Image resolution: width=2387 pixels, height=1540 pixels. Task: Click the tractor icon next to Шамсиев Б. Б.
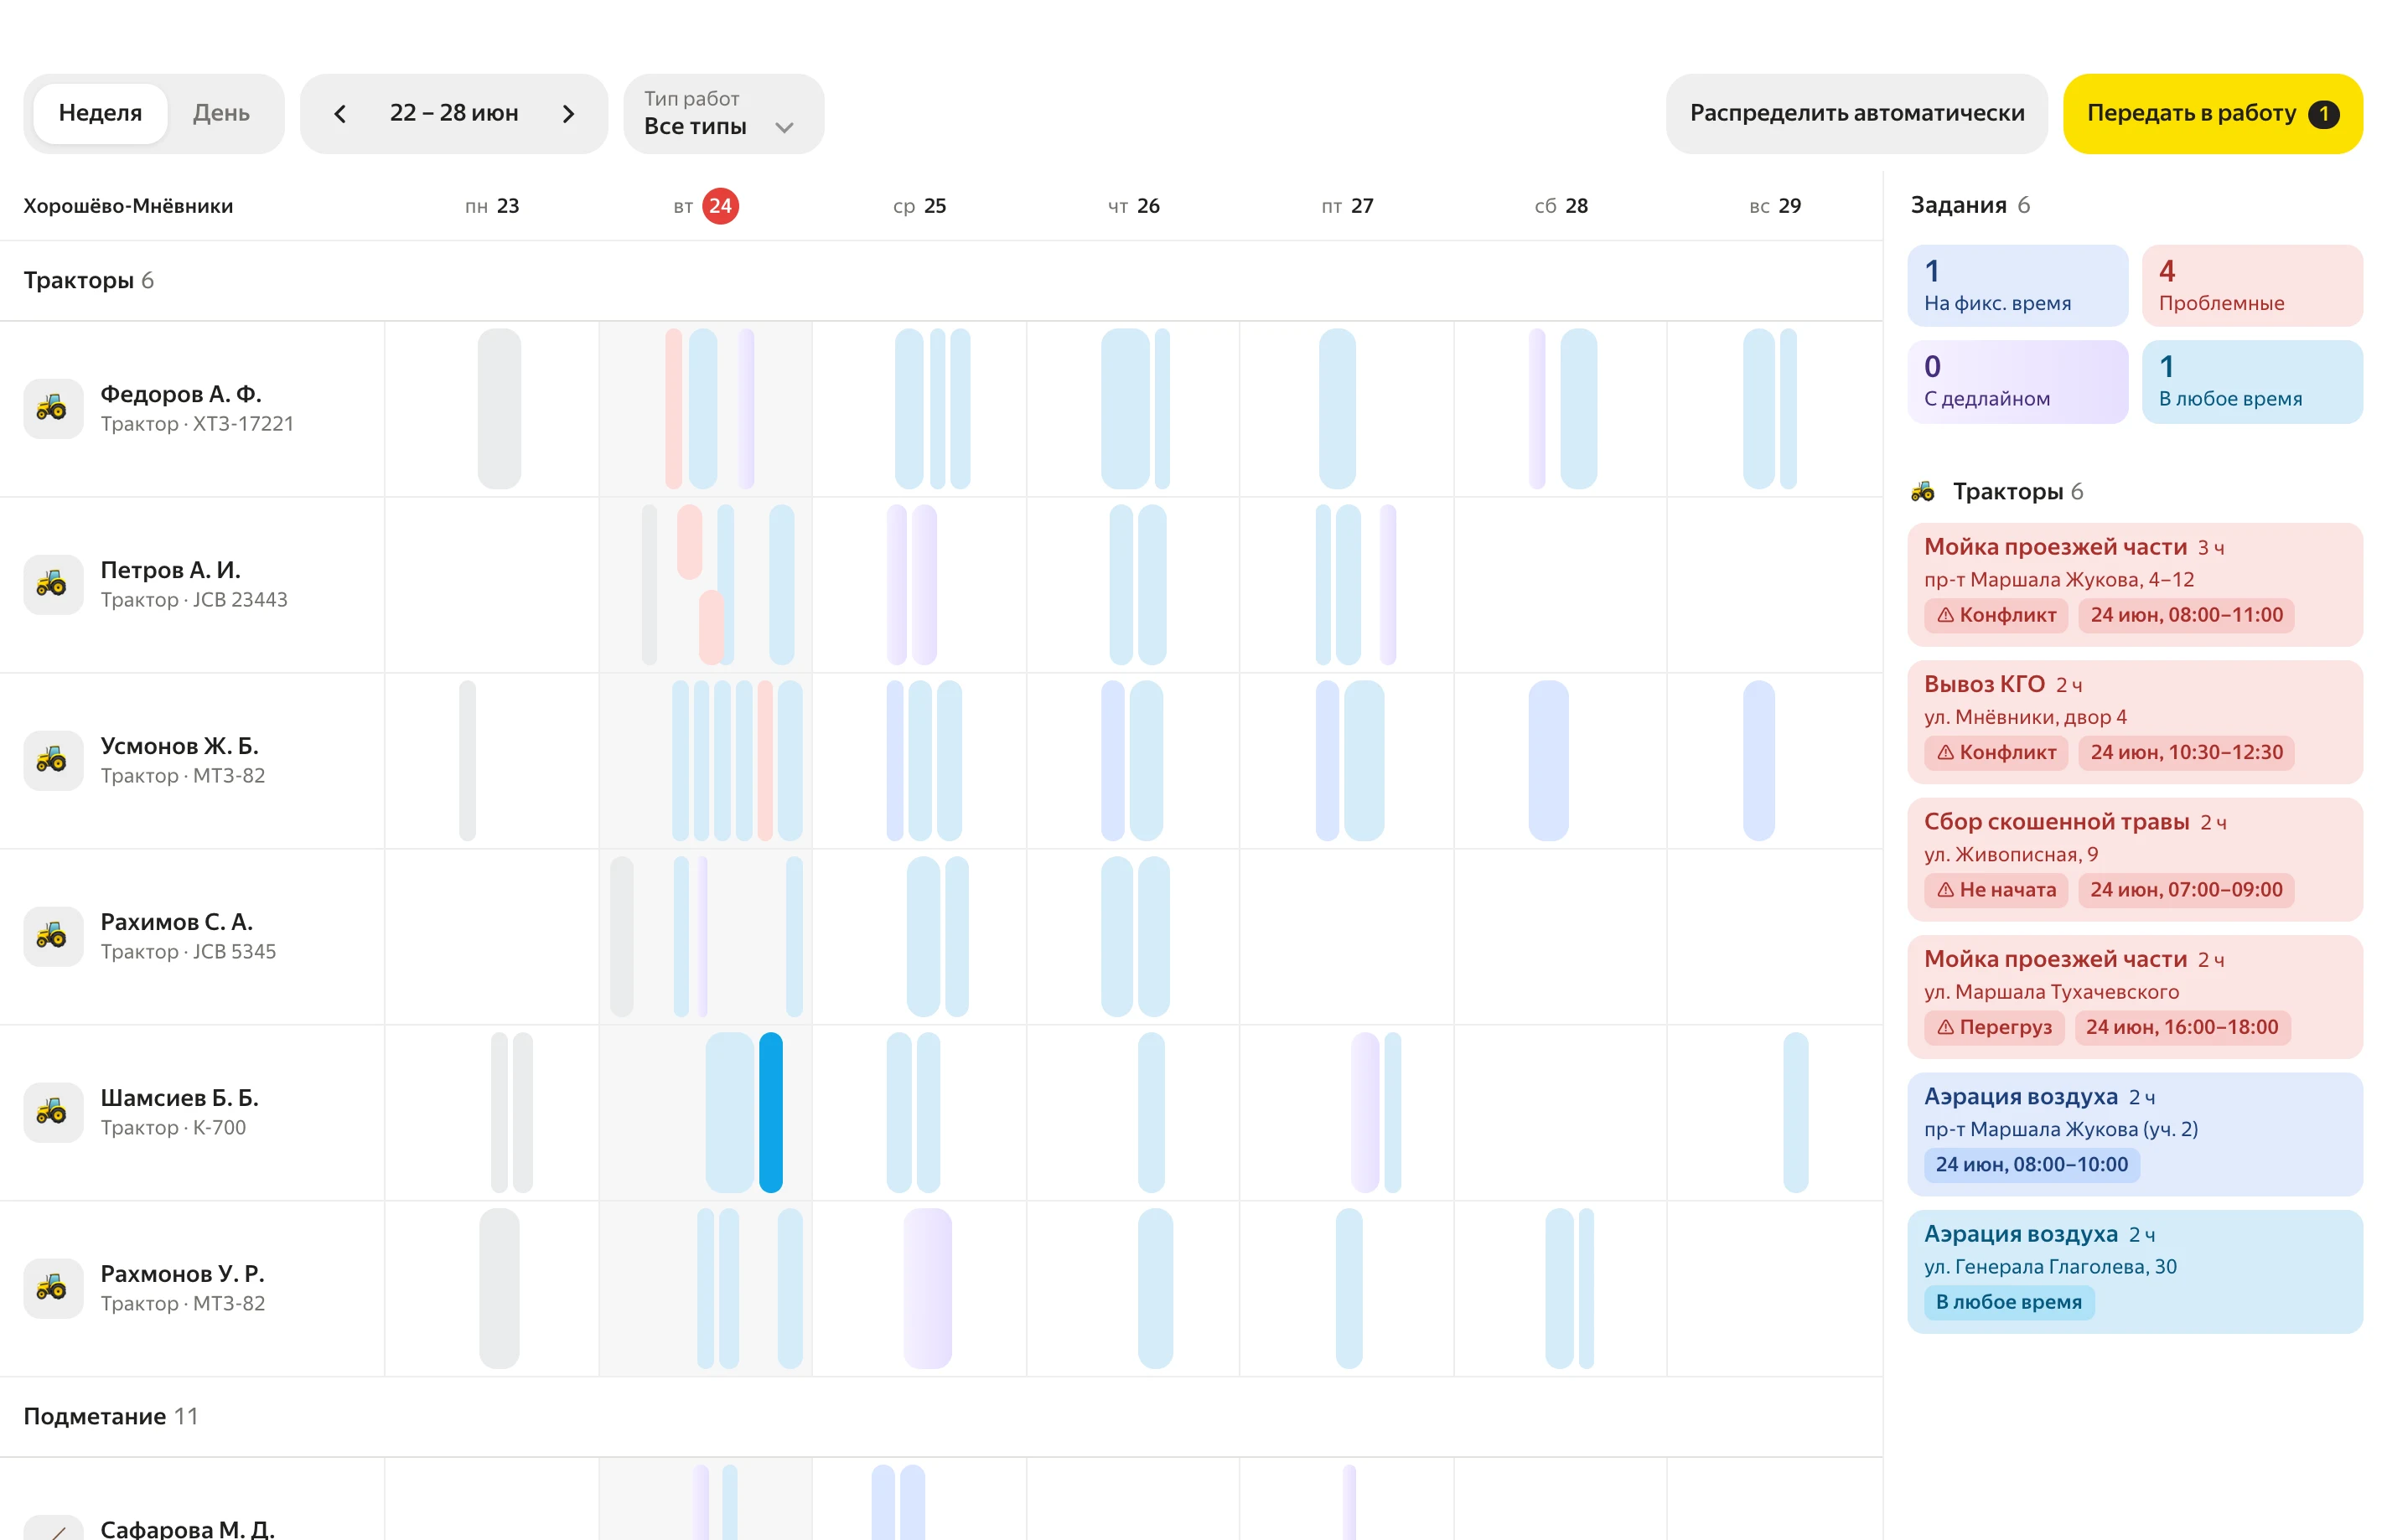[x=53, y=1112]
